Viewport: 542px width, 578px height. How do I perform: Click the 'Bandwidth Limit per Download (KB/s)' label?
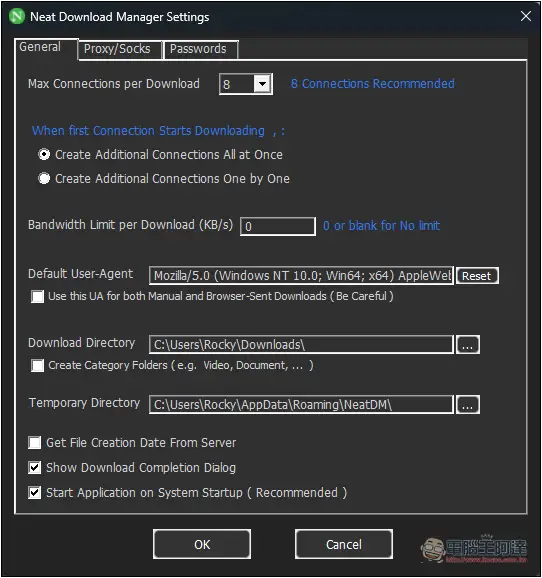131,225
